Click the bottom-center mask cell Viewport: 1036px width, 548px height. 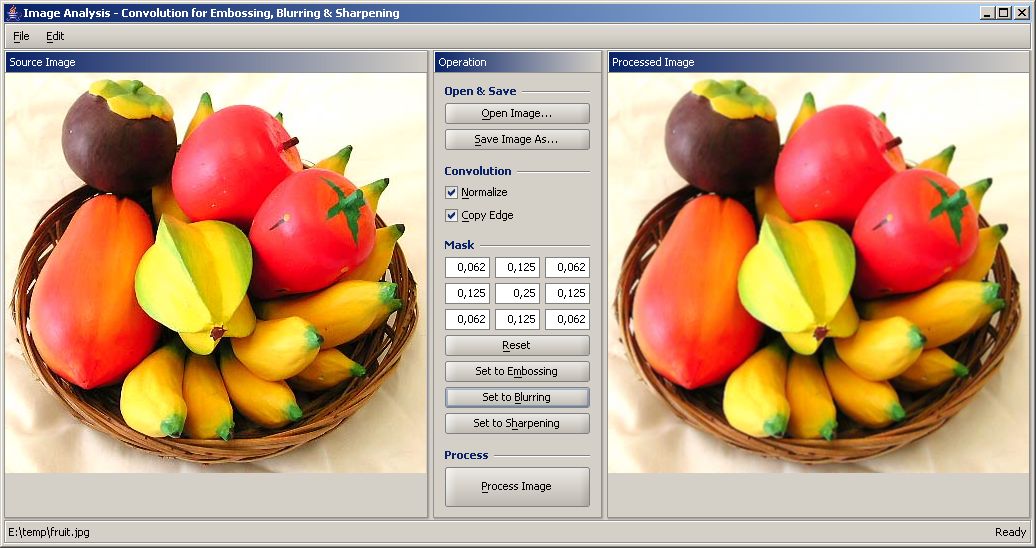(x=517, y=320)
